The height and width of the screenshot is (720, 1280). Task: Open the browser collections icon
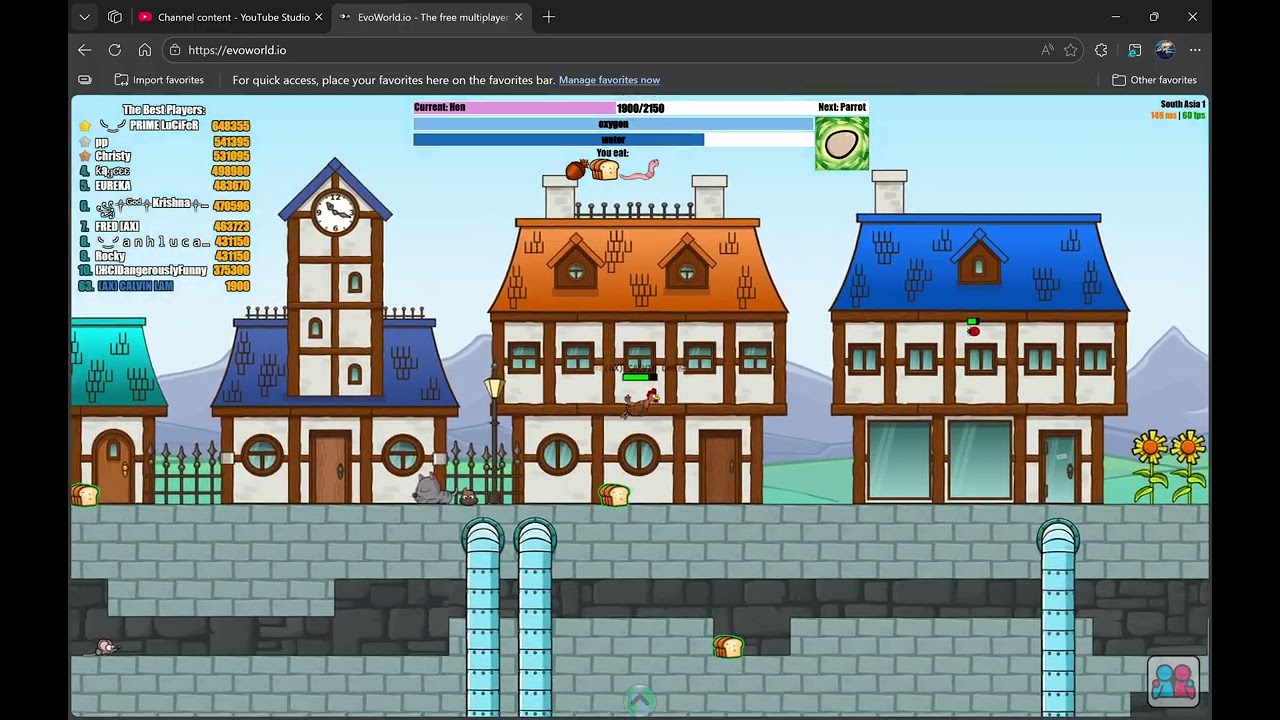[1135, 50]
